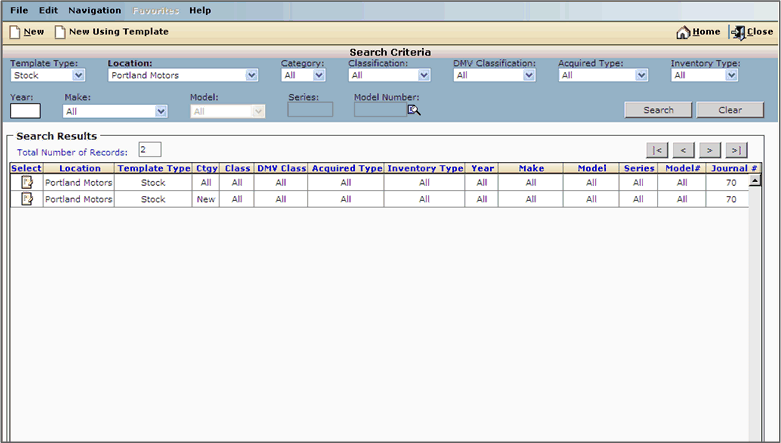
Task: Sort by Make column header
Action: (x=531, y=168)
